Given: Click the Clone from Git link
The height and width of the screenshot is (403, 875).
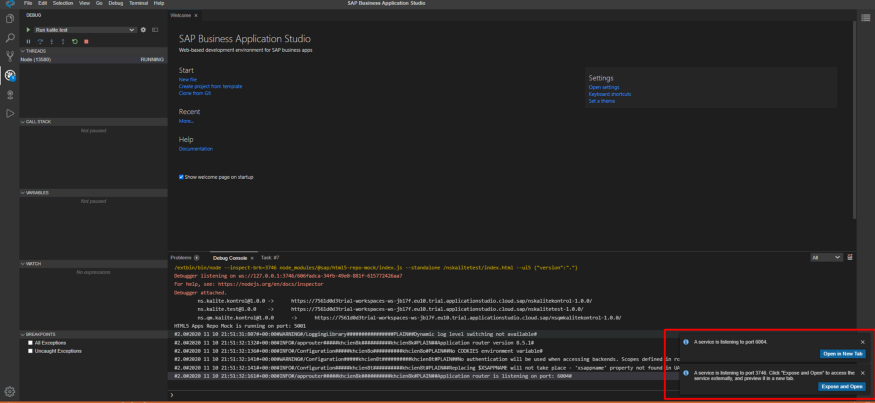Looking at the screenshot, I should click(x=195, y=93).
